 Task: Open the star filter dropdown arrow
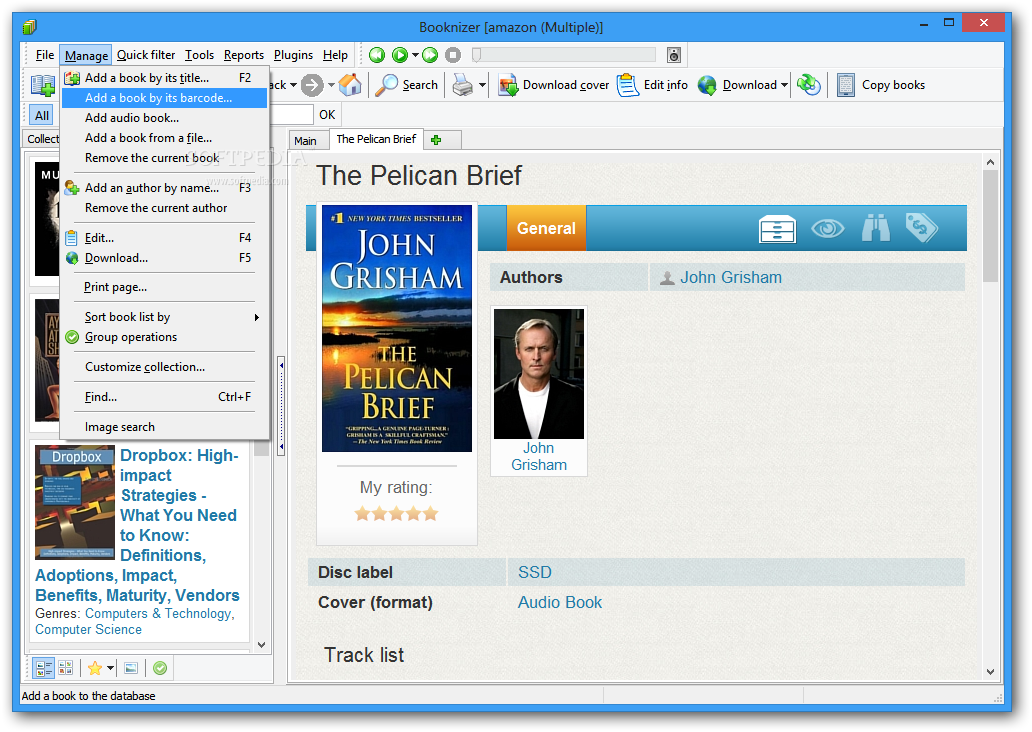[x=111, y=668]
